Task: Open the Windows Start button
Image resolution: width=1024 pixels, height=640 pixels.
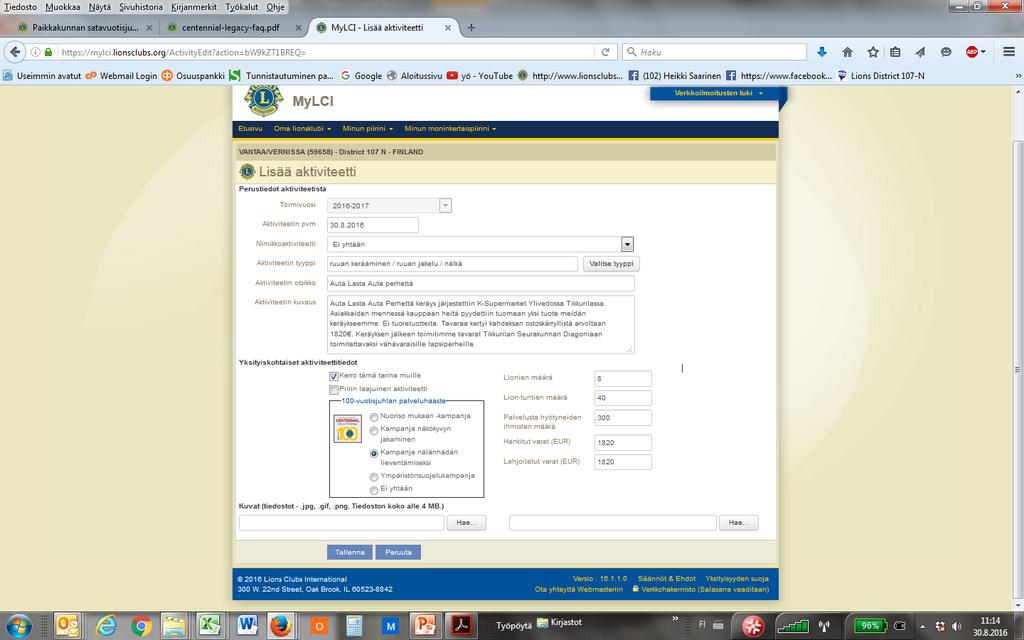Action: click(x=19, y=626)
